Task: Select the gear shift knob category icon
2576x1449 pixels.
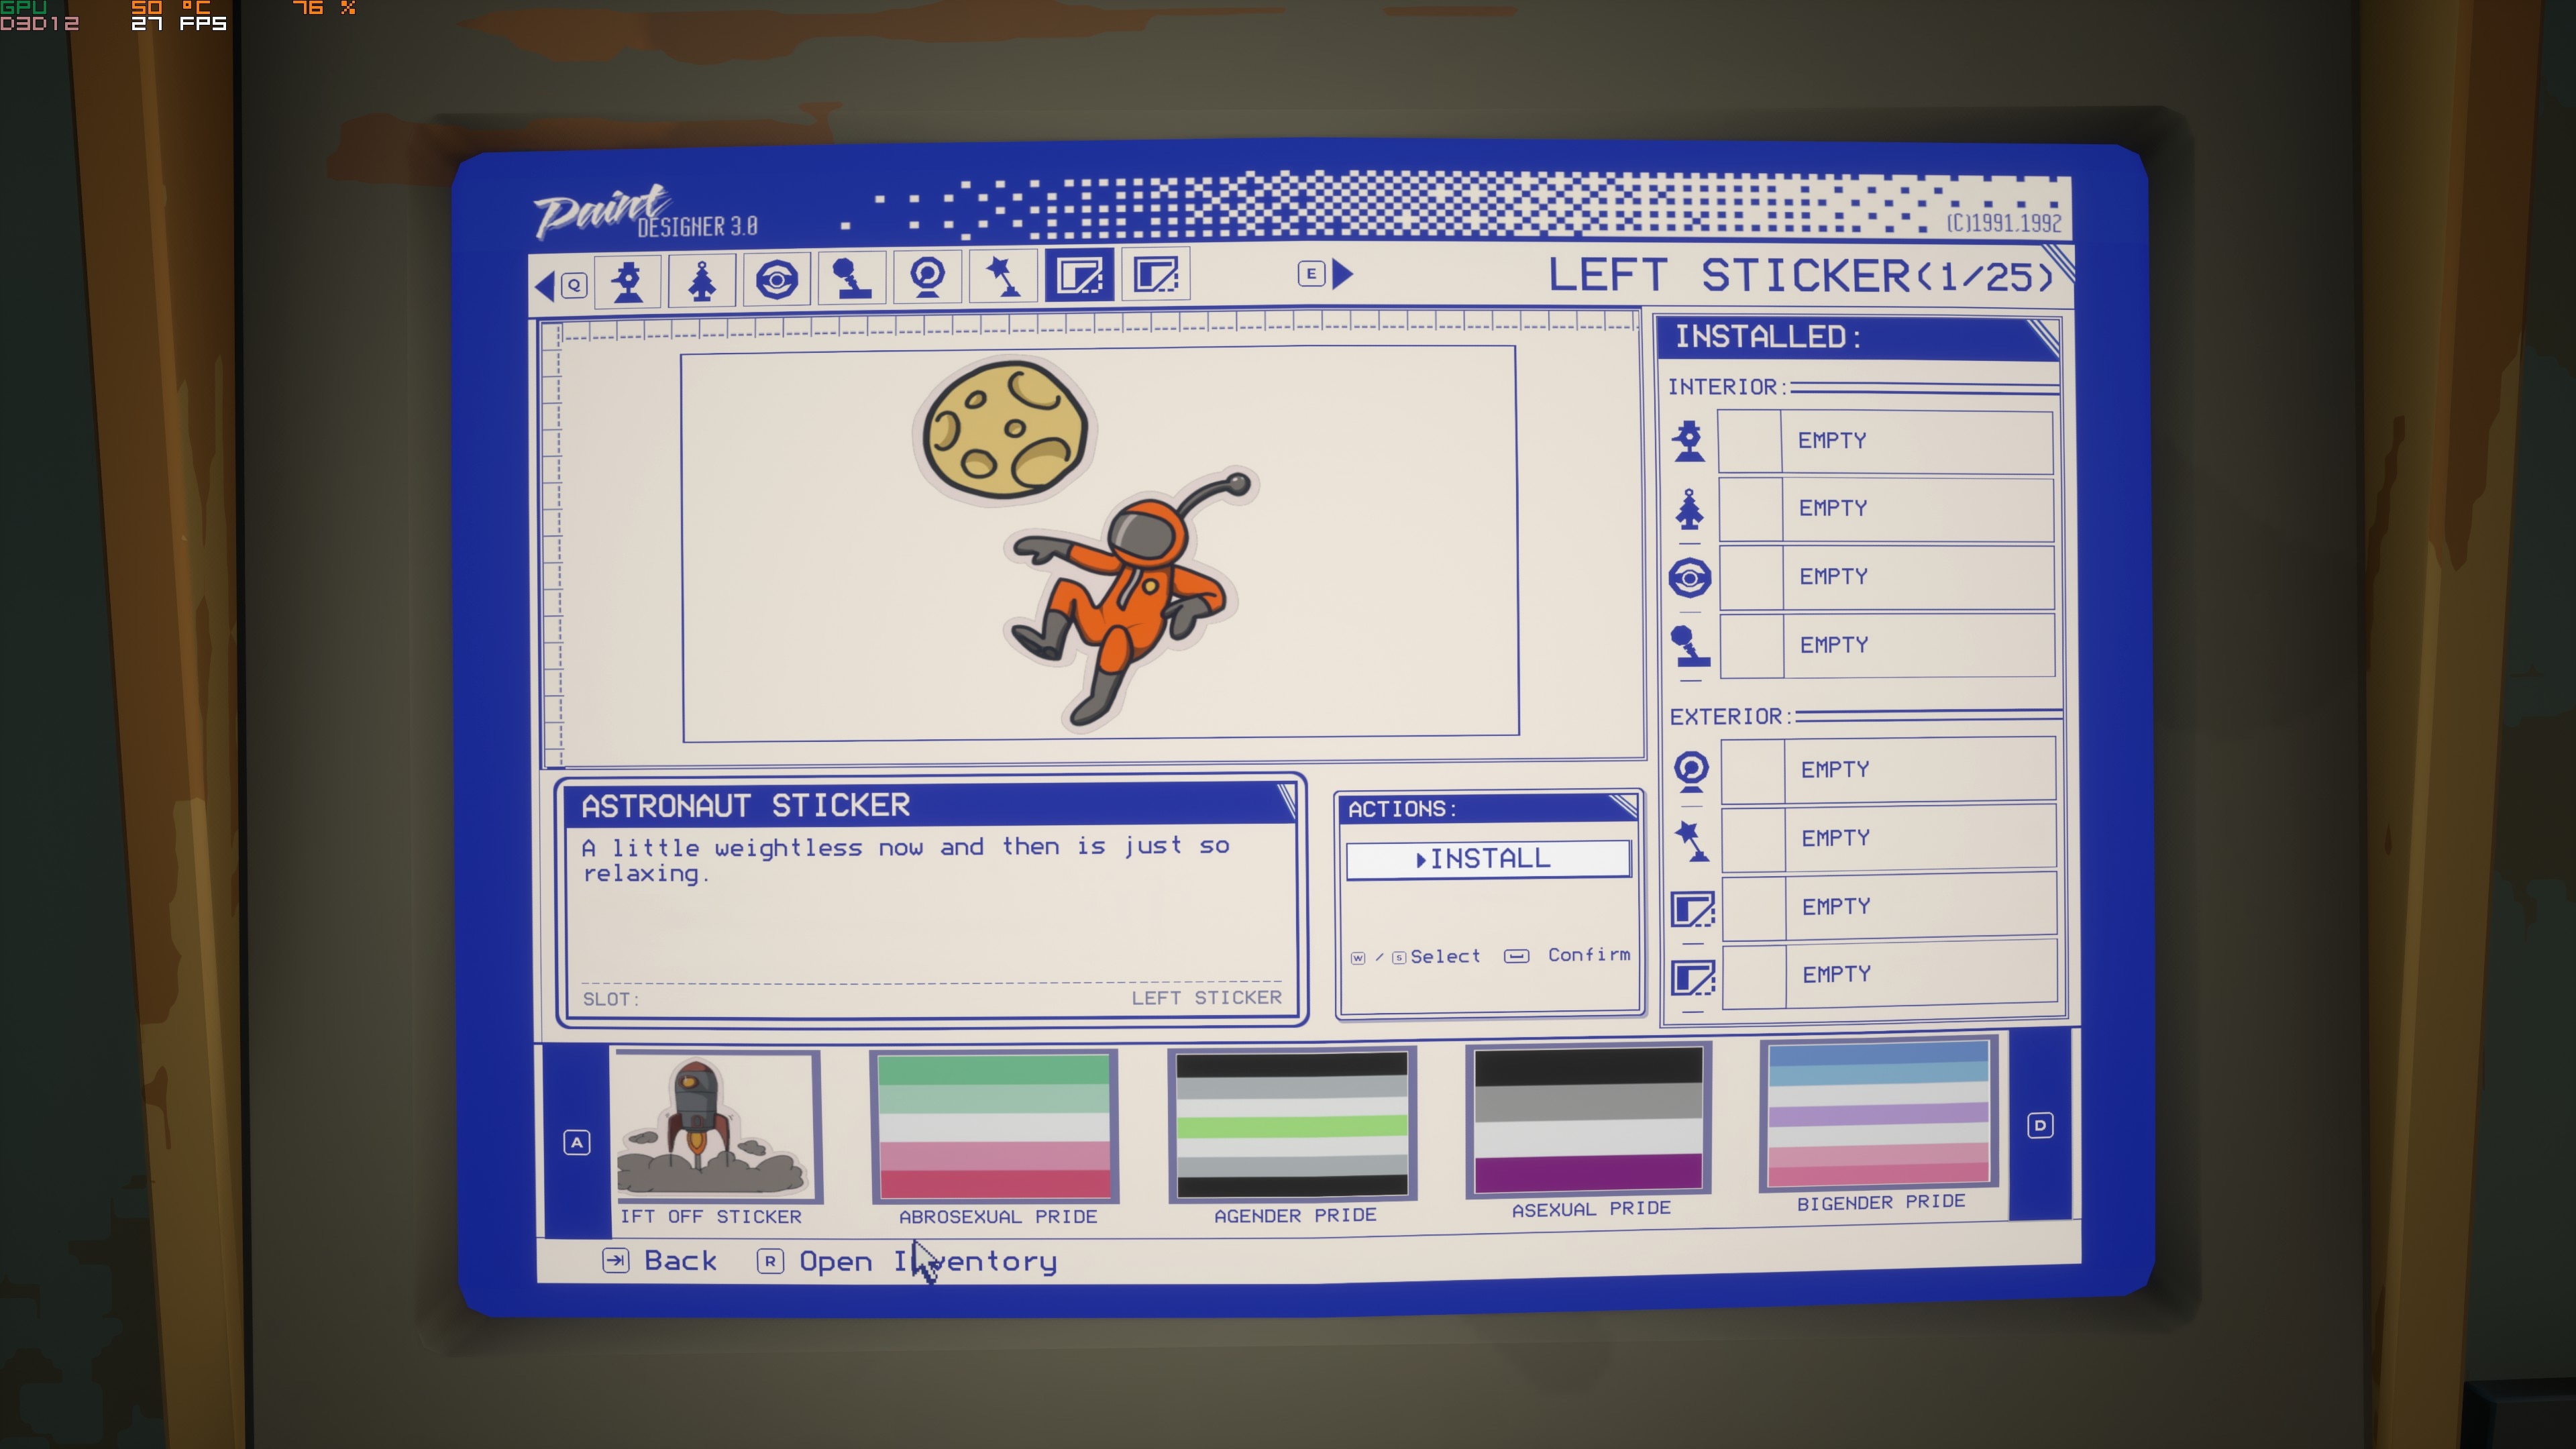Action: (852, 278)
